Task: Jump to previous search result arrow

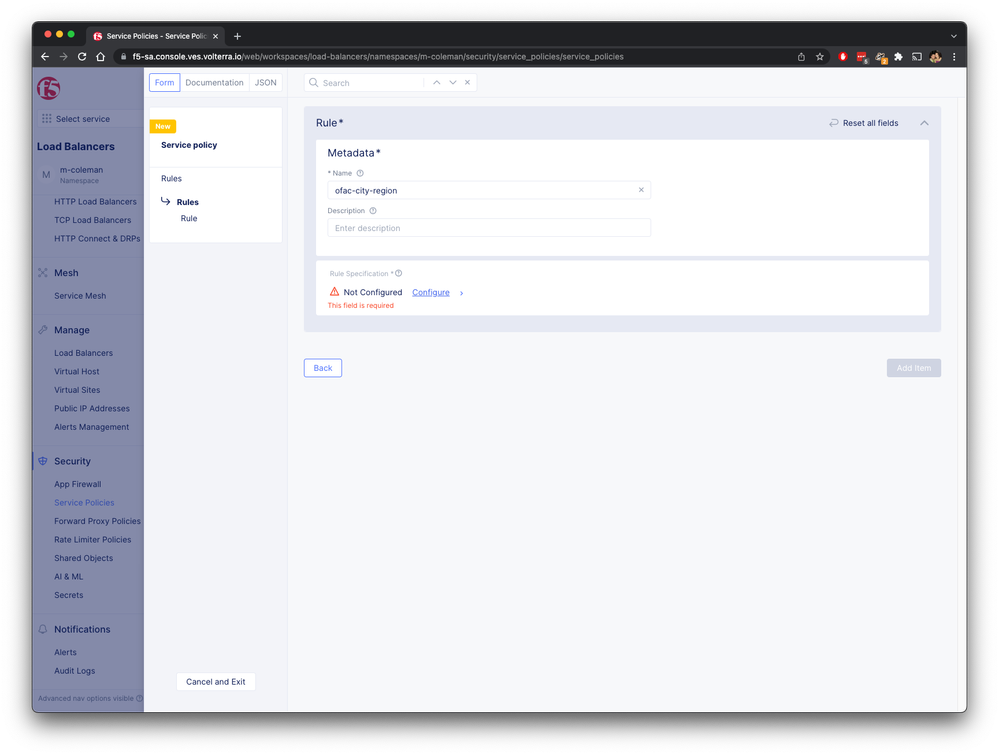Action: pos(436,82)
